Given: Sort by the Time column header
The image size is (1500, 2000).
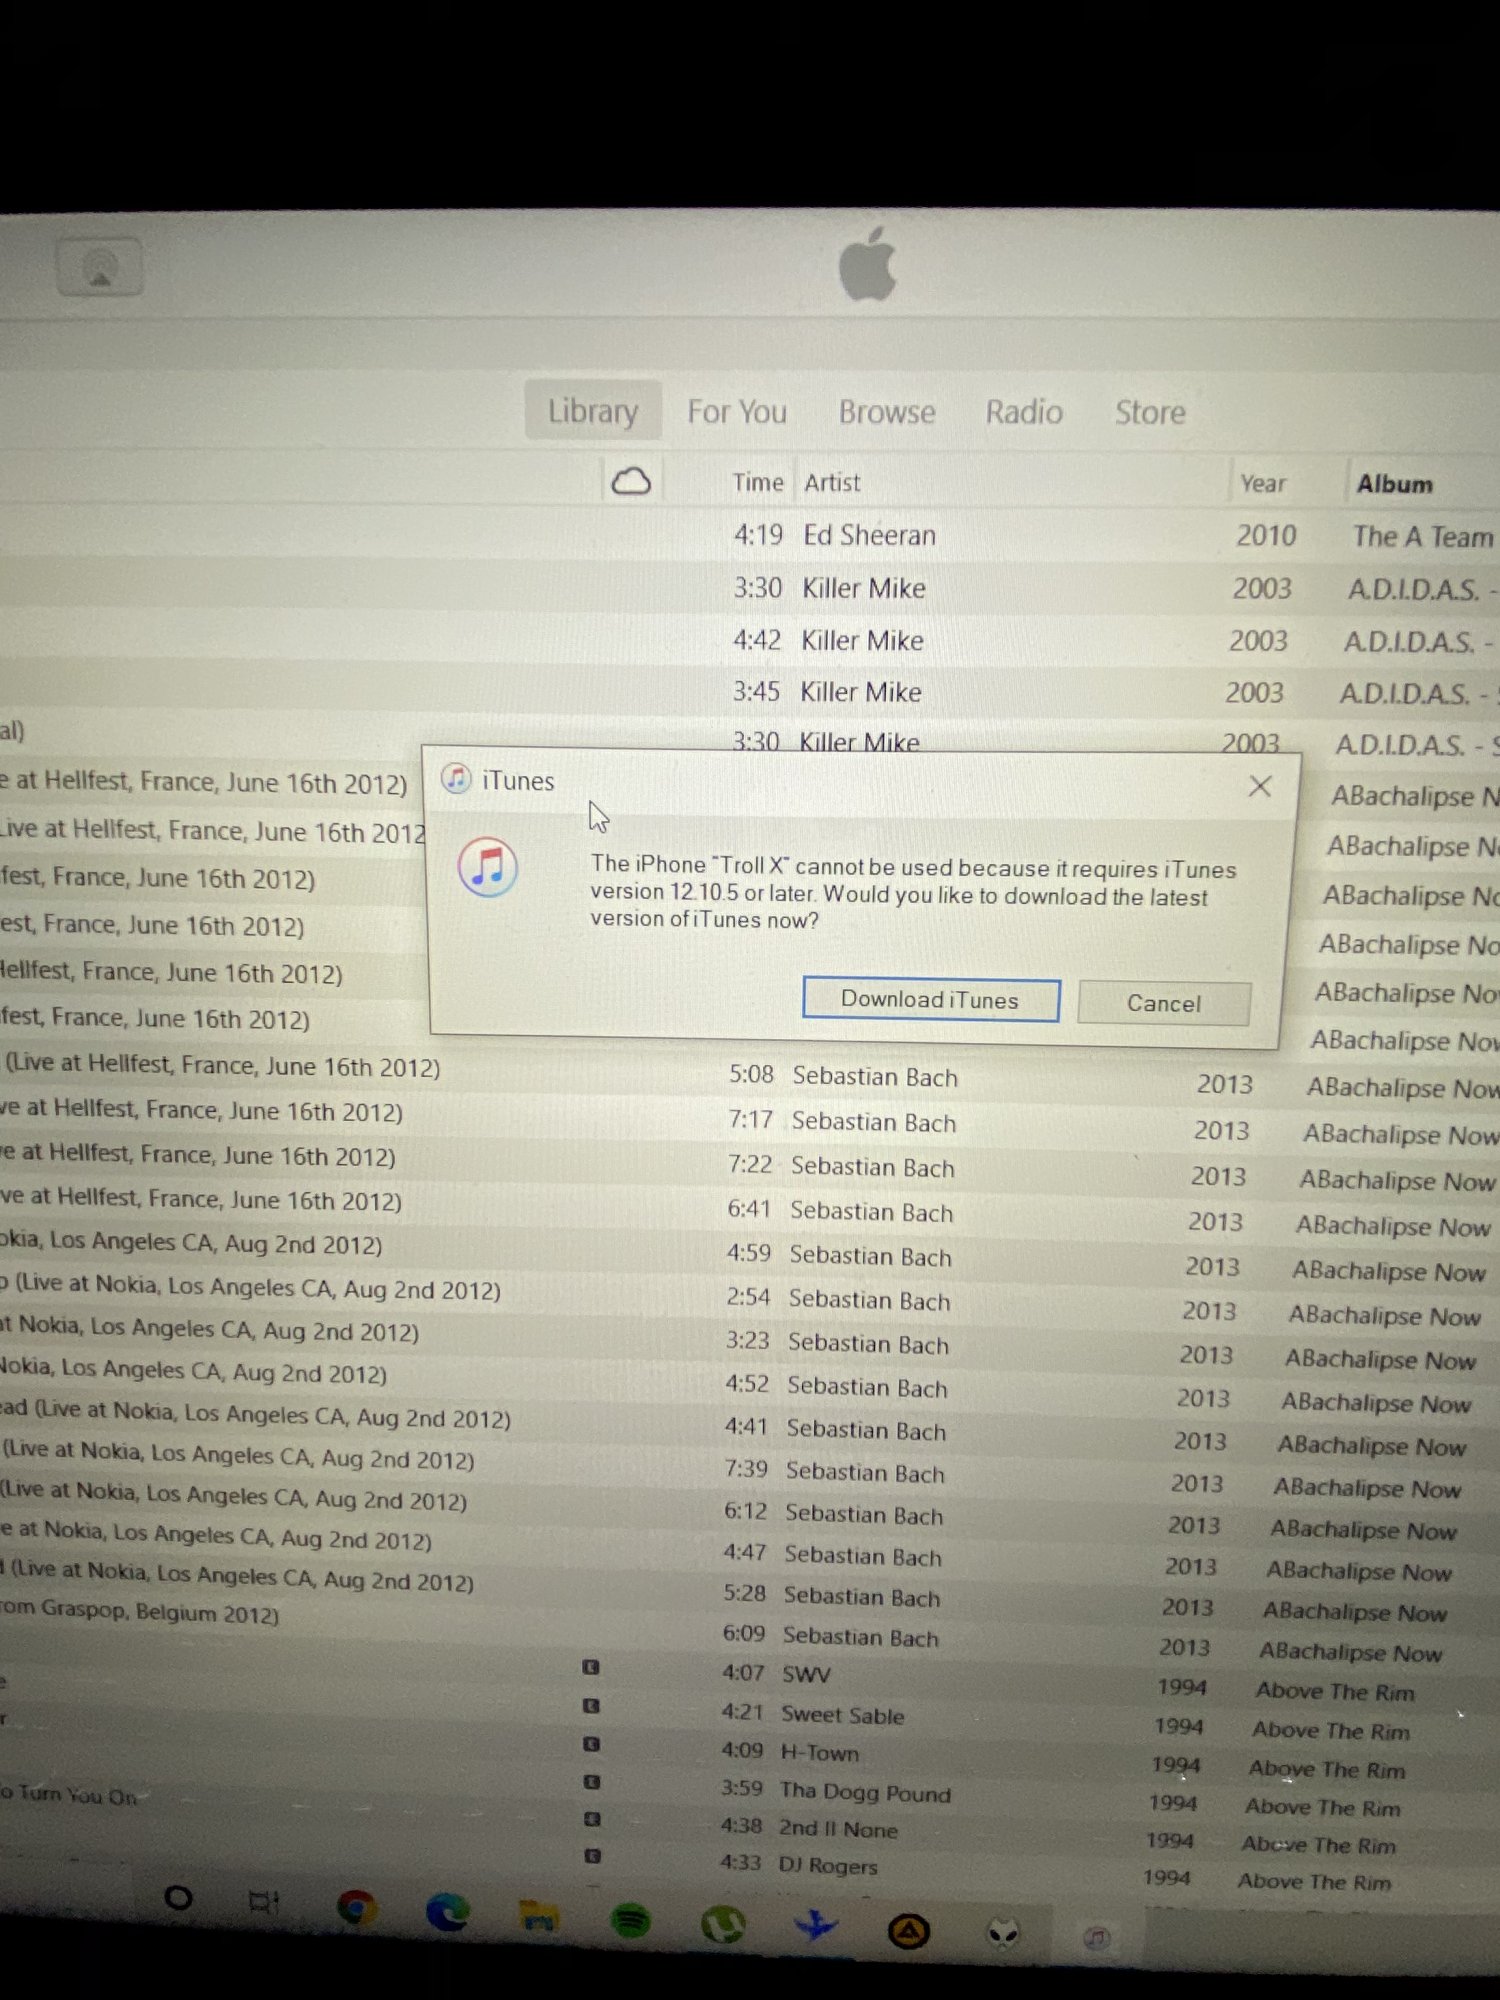Looking at the screenshot, I should pos(757,482).
